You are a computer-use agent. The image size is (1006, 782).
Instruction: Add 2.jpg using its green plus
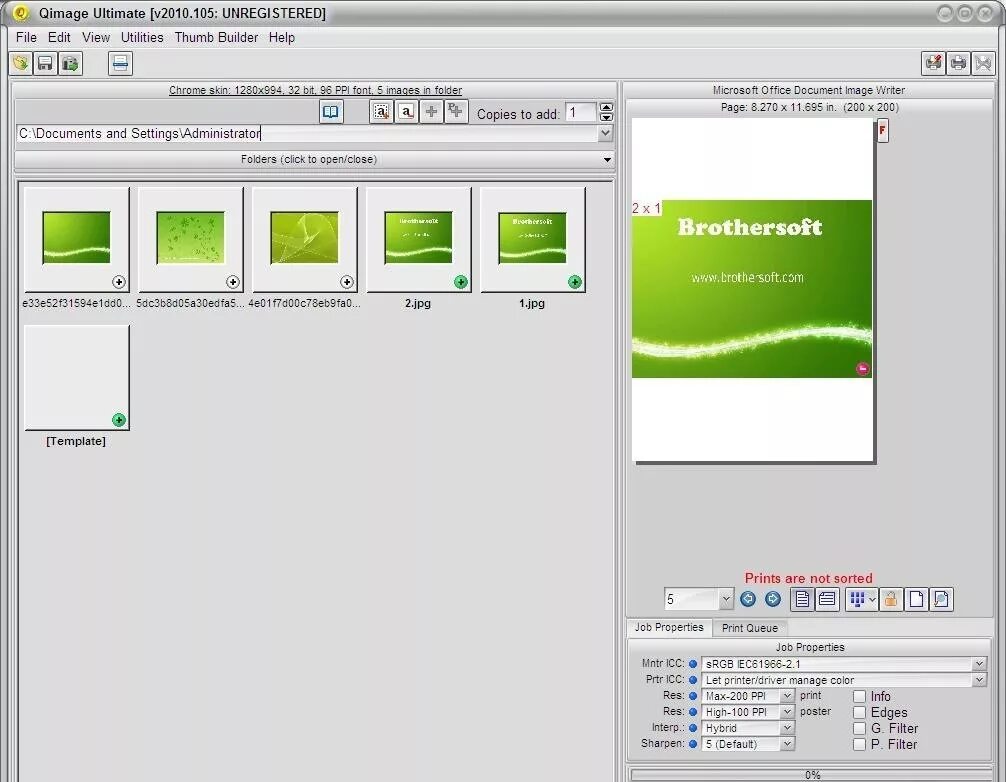461,282
